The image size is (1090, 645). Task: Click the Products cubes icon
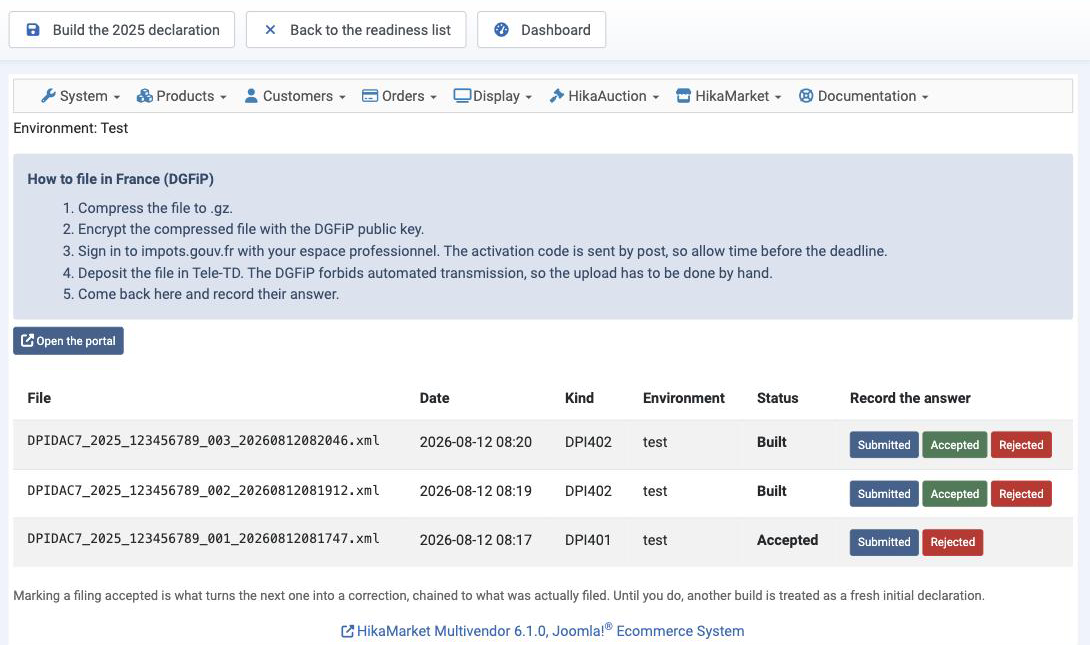(145, 96)
